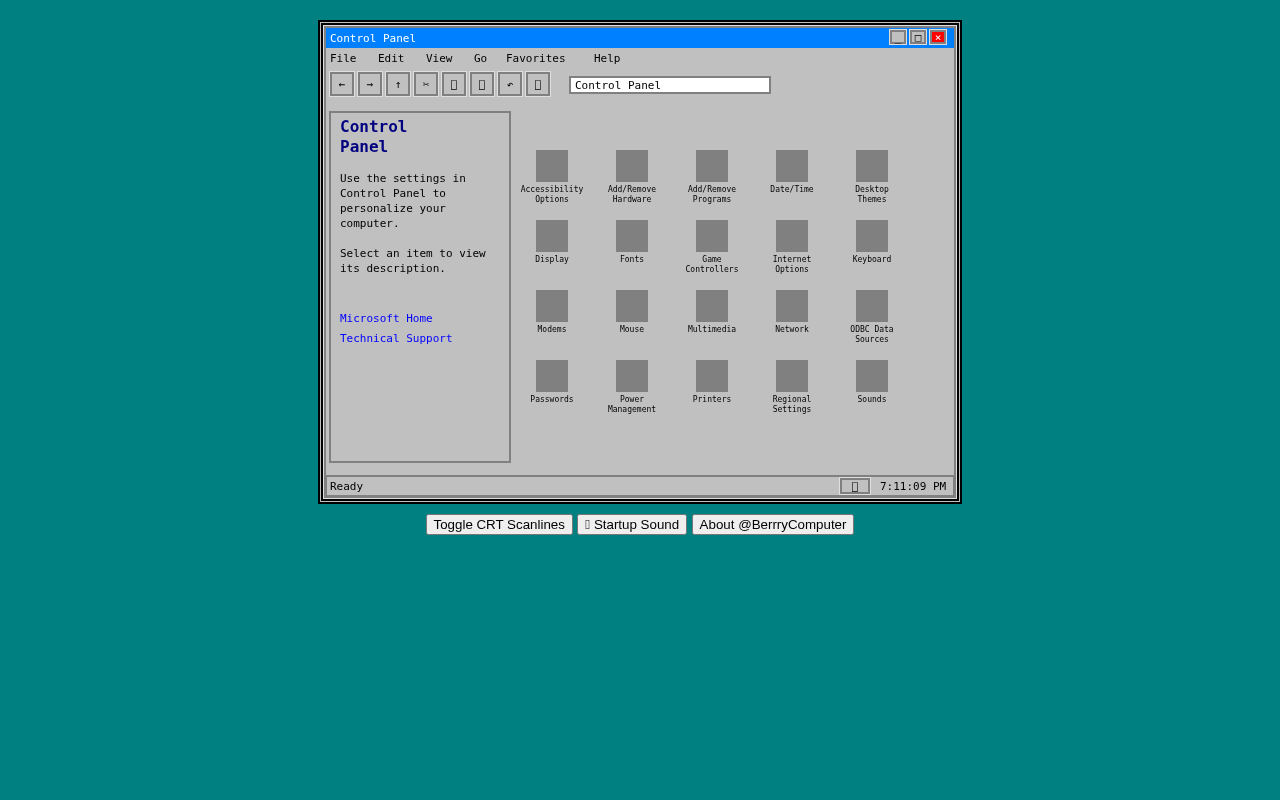Open the Favorites menu

click(x=535, y=58)
